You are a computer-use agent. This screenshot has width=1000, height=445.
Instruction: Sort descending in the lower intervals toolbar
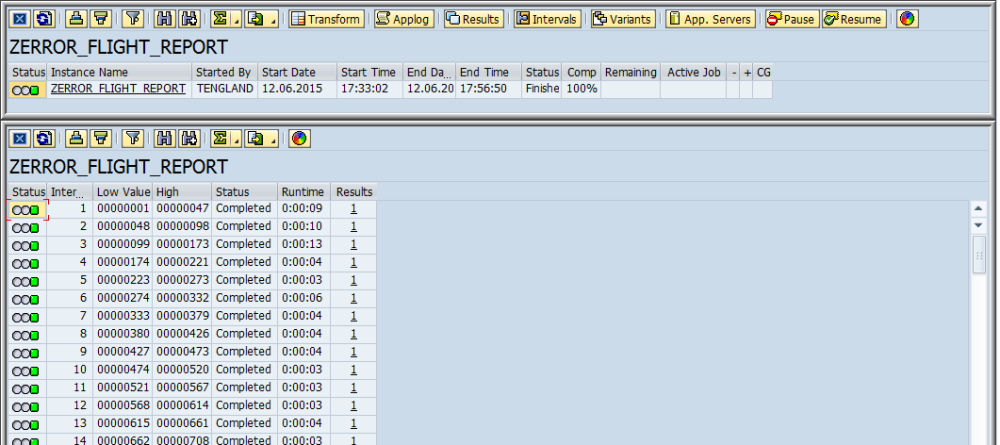99,138
